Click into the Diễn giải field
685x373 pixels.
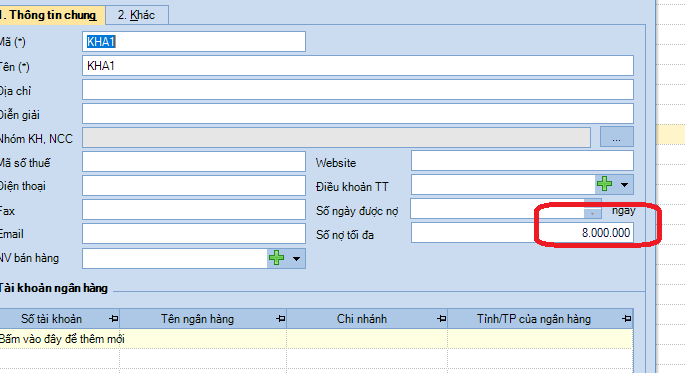pyautogui.click(x=358, y=114)
